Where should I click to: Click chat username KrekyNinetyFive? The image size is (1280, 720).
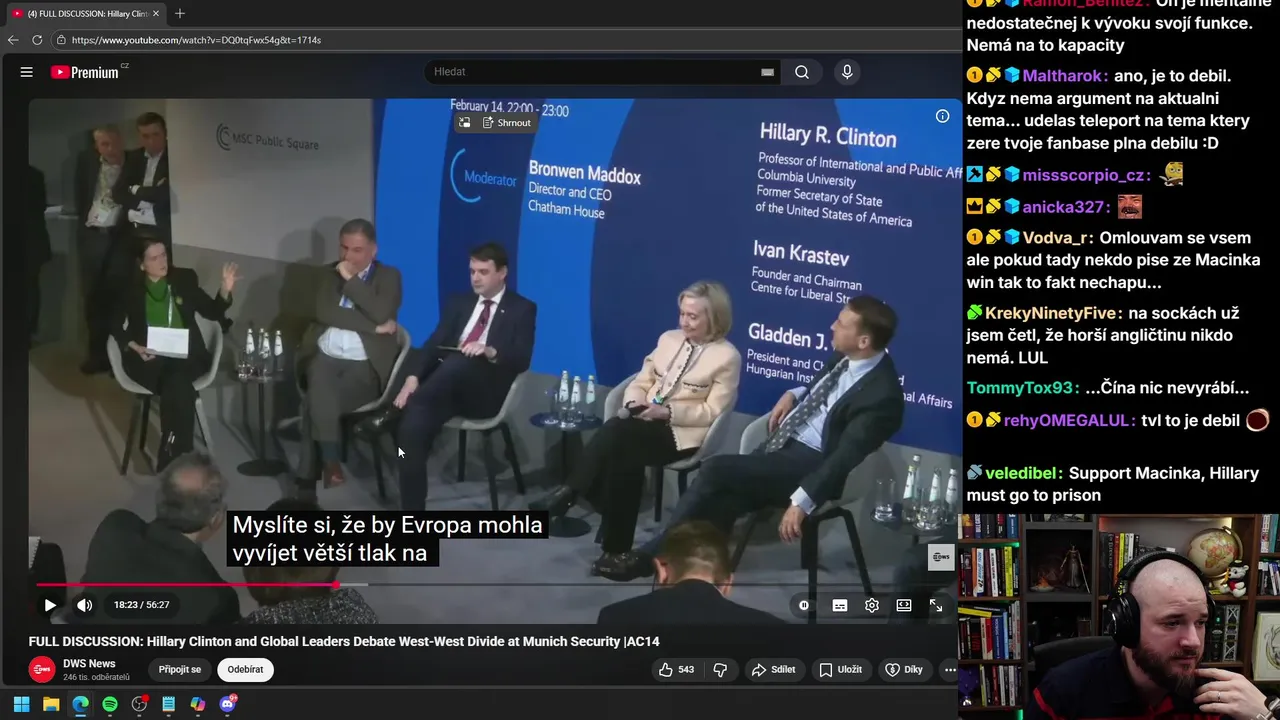pos(1051,313)
